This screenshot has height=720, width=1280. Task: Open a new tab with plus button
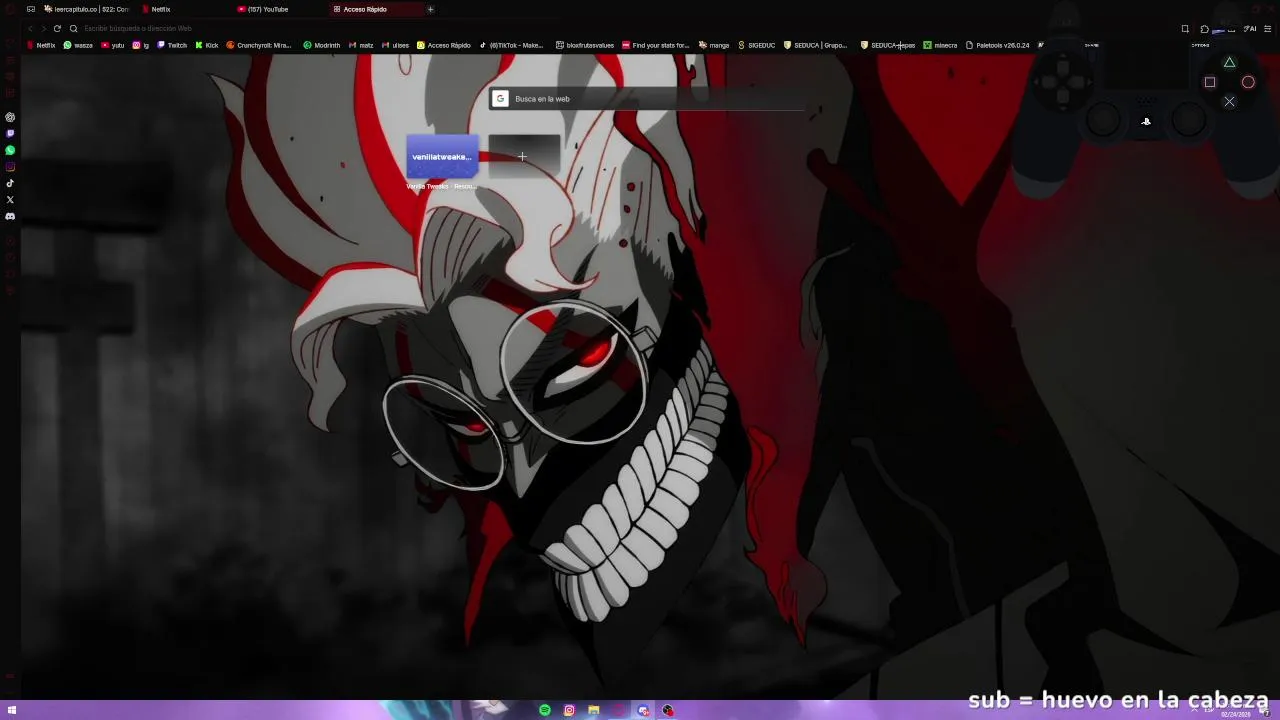430,9
